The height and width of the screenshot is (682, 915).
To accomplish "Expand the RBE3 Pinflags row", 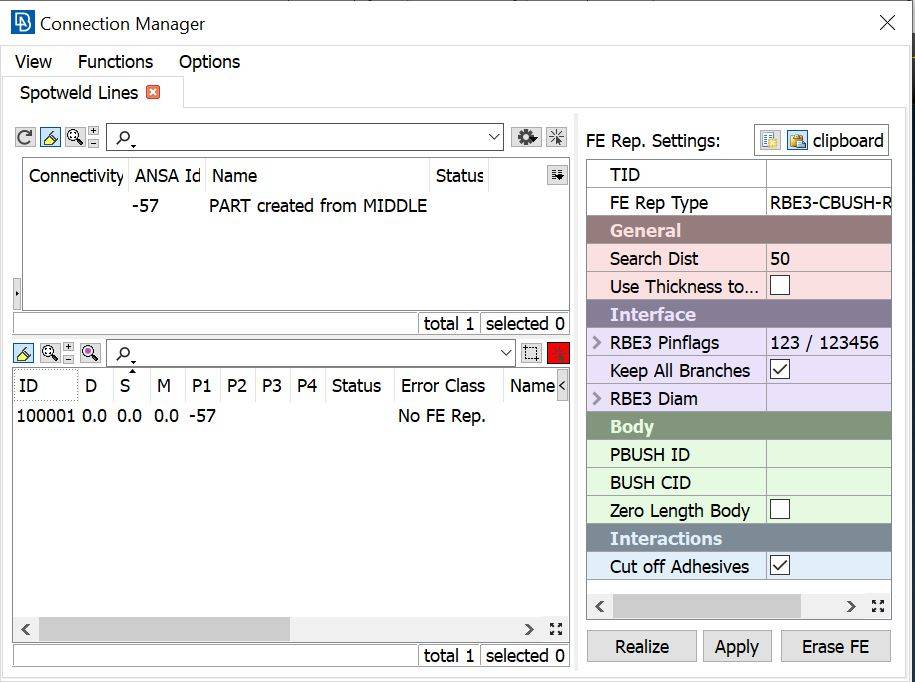I will coord(597,343).
